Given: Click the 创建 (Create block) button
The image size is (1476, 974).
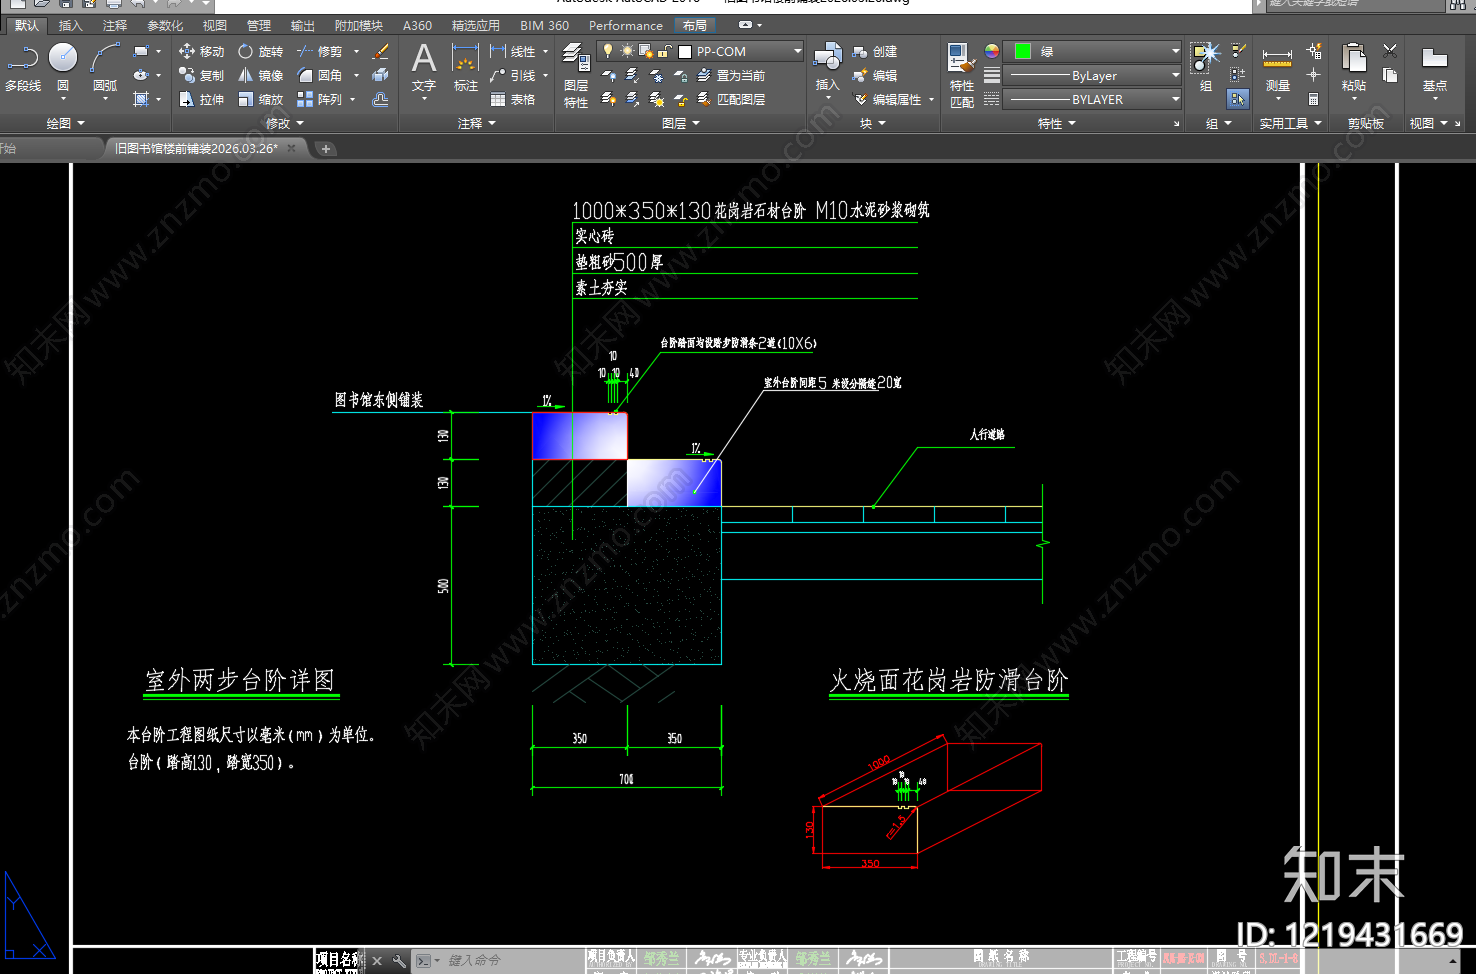Looking at the screenshot, I should 875,51.
